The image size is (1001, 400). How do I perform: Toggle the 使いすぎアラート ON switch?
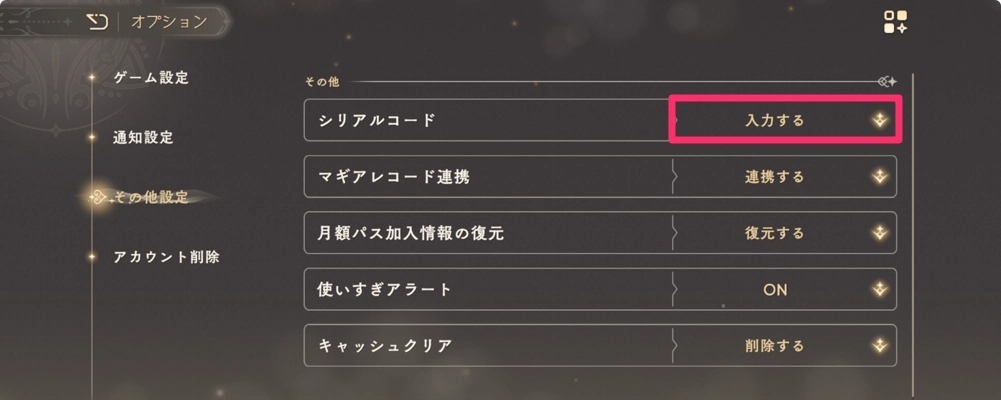click(x=775, y=290)
